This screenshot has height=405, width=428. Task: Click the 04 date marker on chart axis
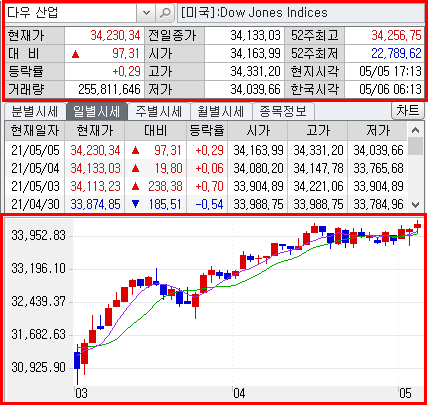coord(239,394)
